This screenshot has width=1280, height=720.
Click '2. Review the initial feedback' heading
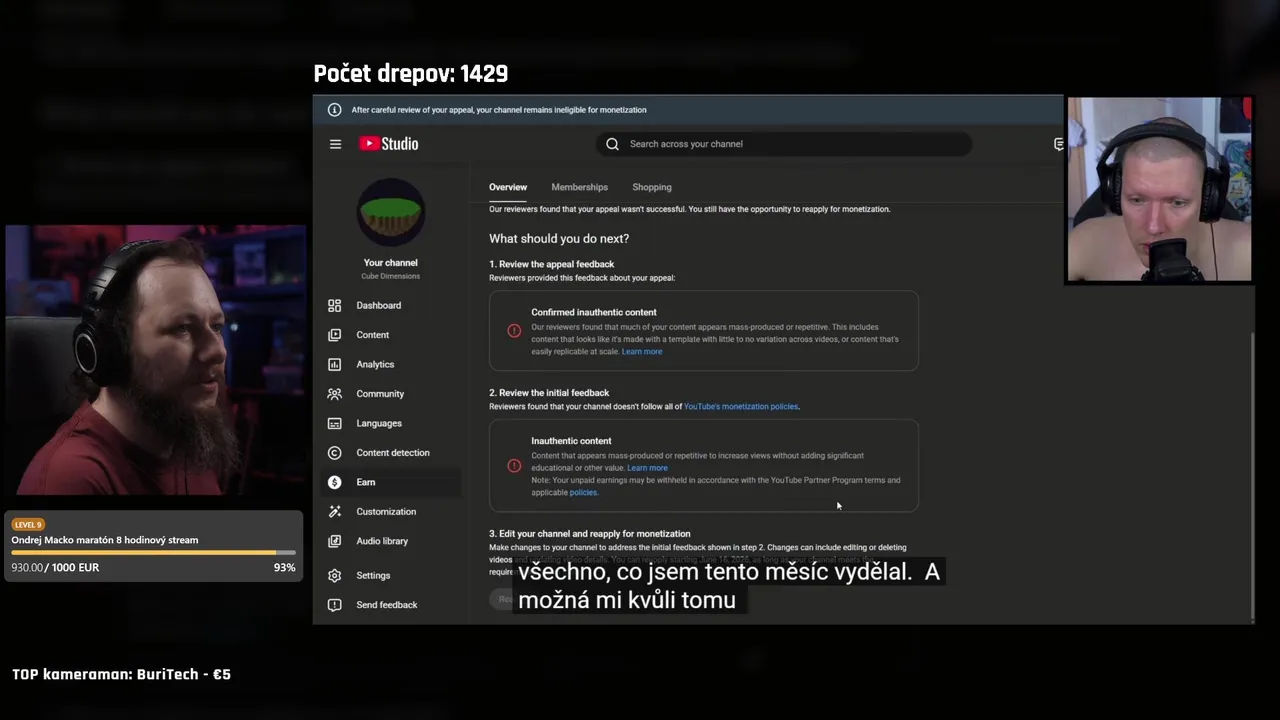[549, 393]
